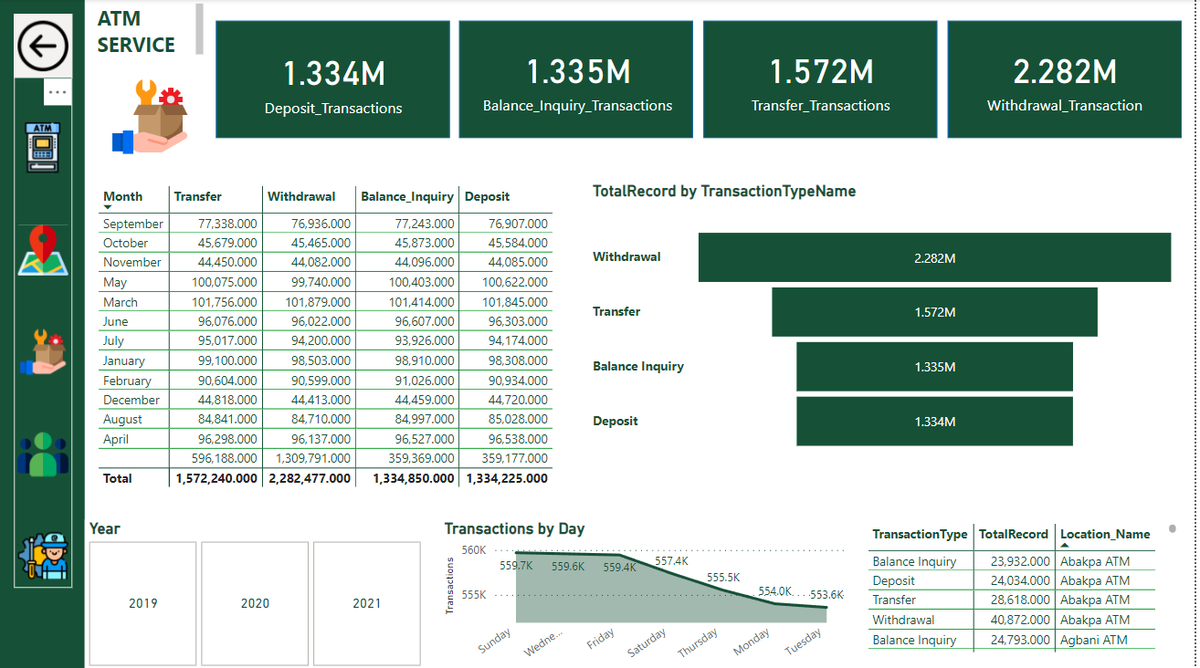The image size is (1200, 668).
Task: Click TotalRecord by TransactionTypeName chart title
Action: [724, 191]
